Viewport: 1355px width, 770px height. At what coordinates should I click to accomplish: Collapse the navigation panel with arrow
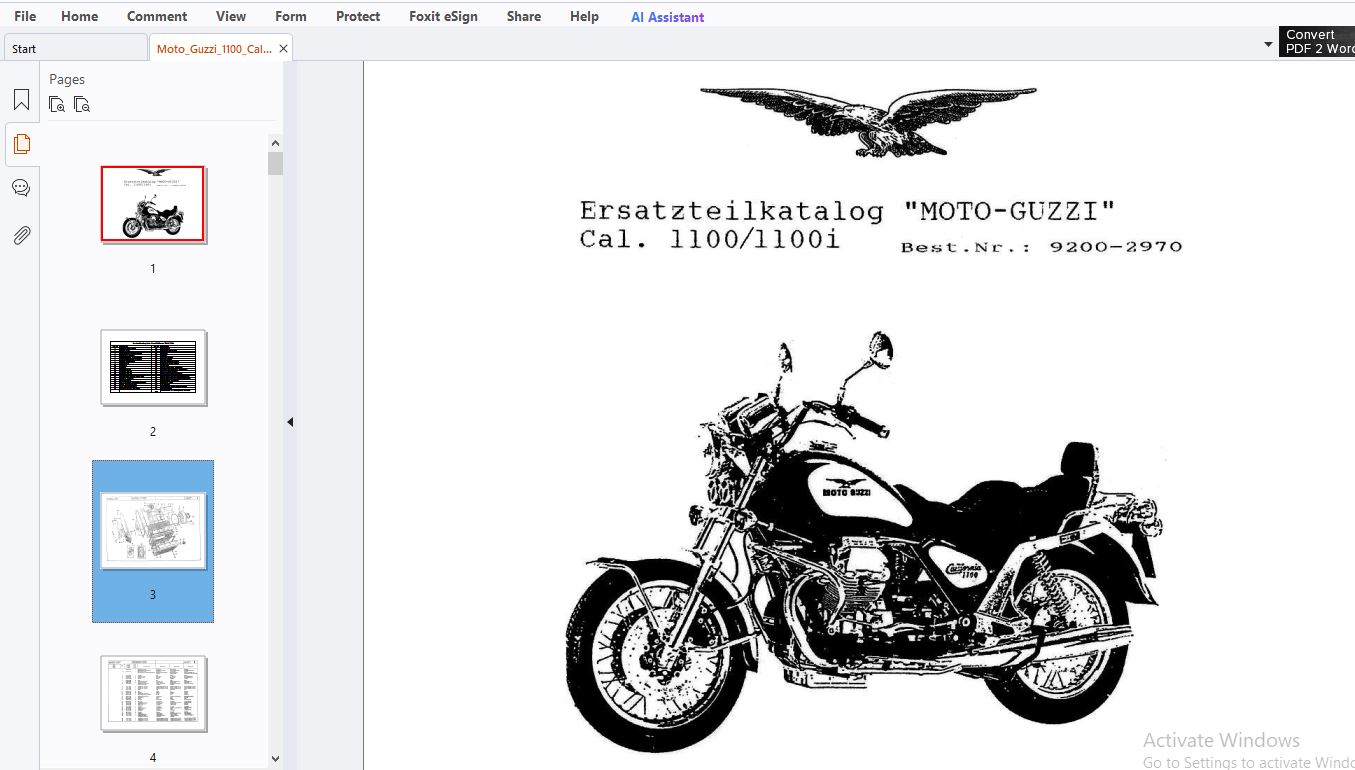(290, 422)
